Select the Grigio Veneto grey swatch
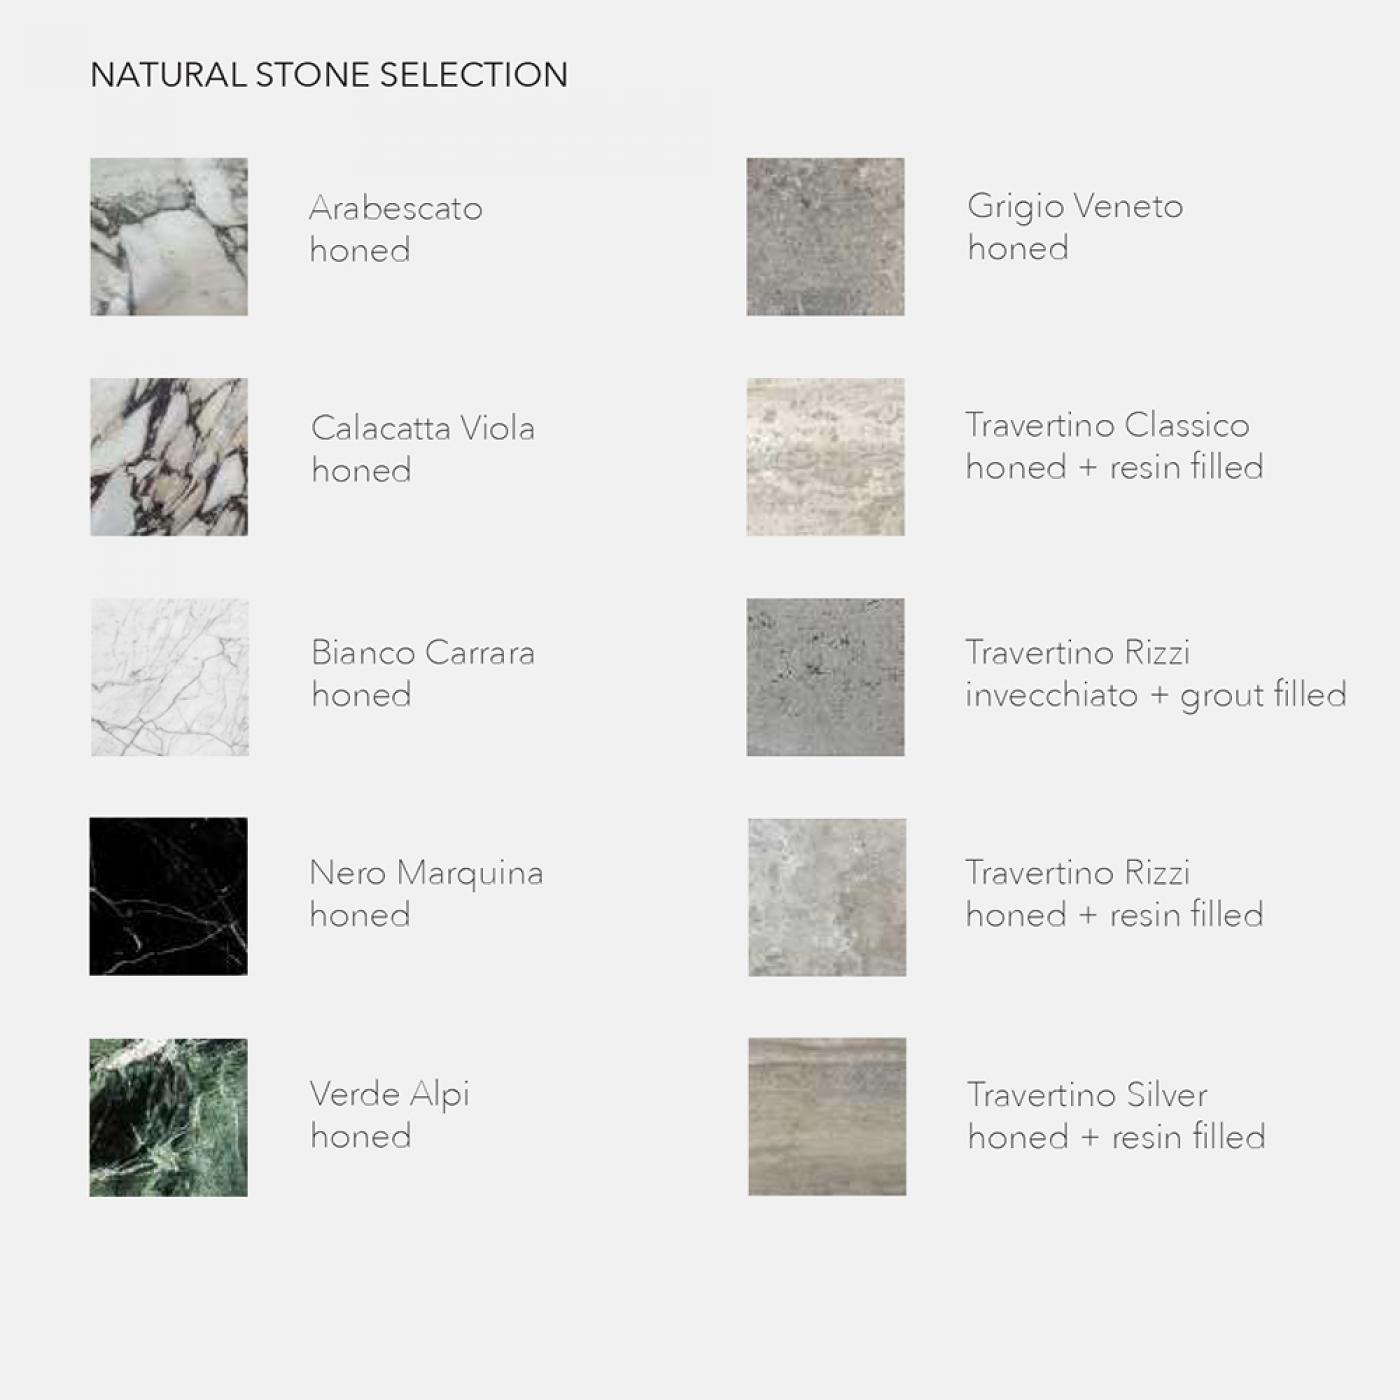The height and width of the screenshot is (1400, 1400). pyautogui.click(x=825, y=237)
